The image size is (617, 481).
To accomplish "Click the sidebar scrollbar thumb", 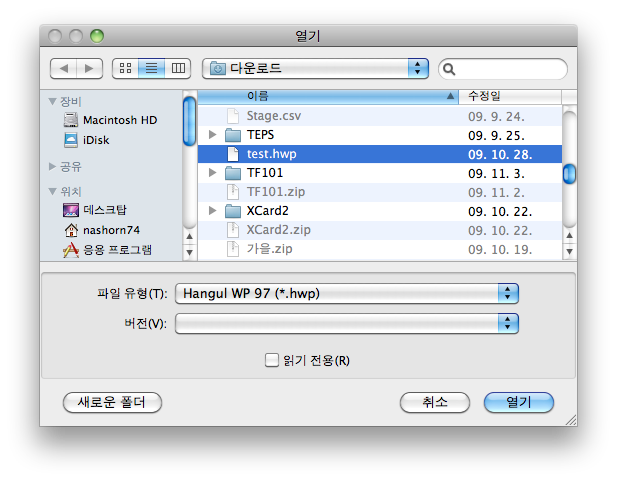I will (190, 121).
